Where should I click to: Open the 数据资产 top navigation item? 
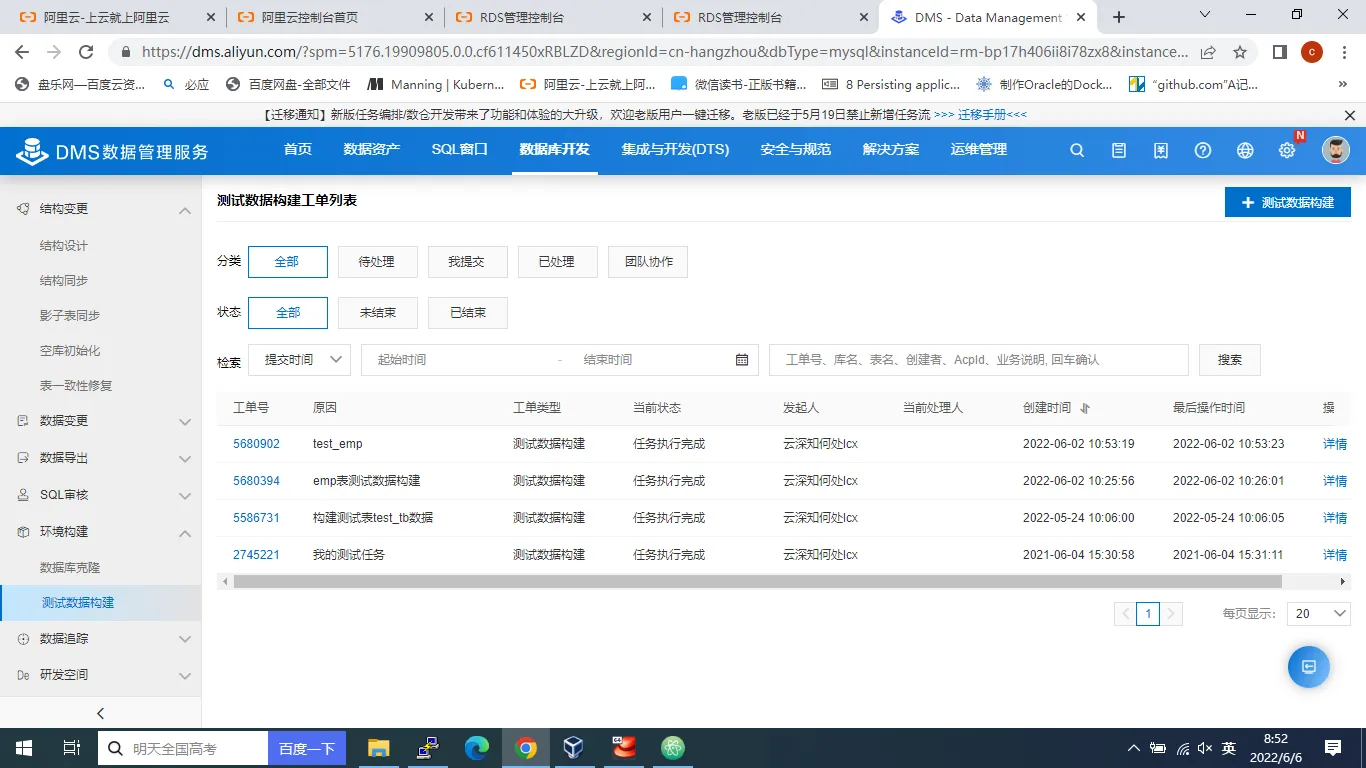click(x=372, y=150)
